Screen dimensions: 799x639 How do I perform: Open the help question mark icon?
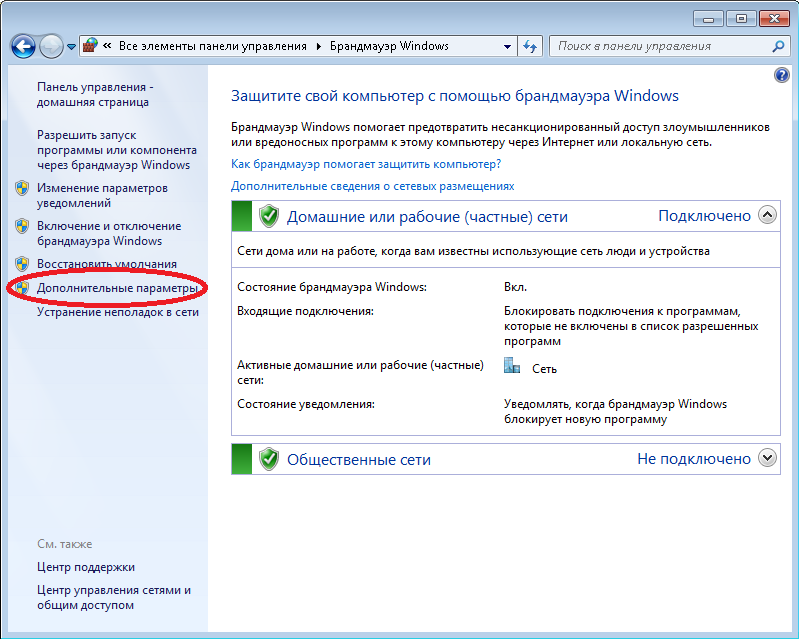pyautogui.click(x=781, y=75)
